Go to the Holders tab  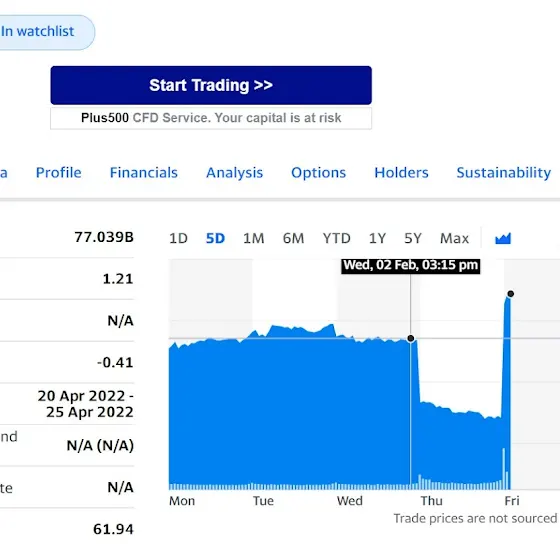click(x=401, y=172)
